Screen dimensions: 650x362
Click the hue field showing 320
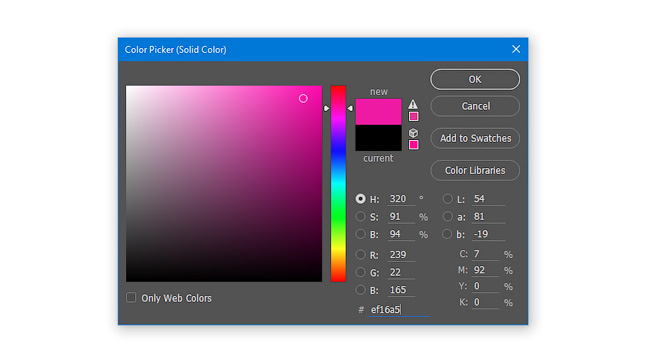click(401, 199)
